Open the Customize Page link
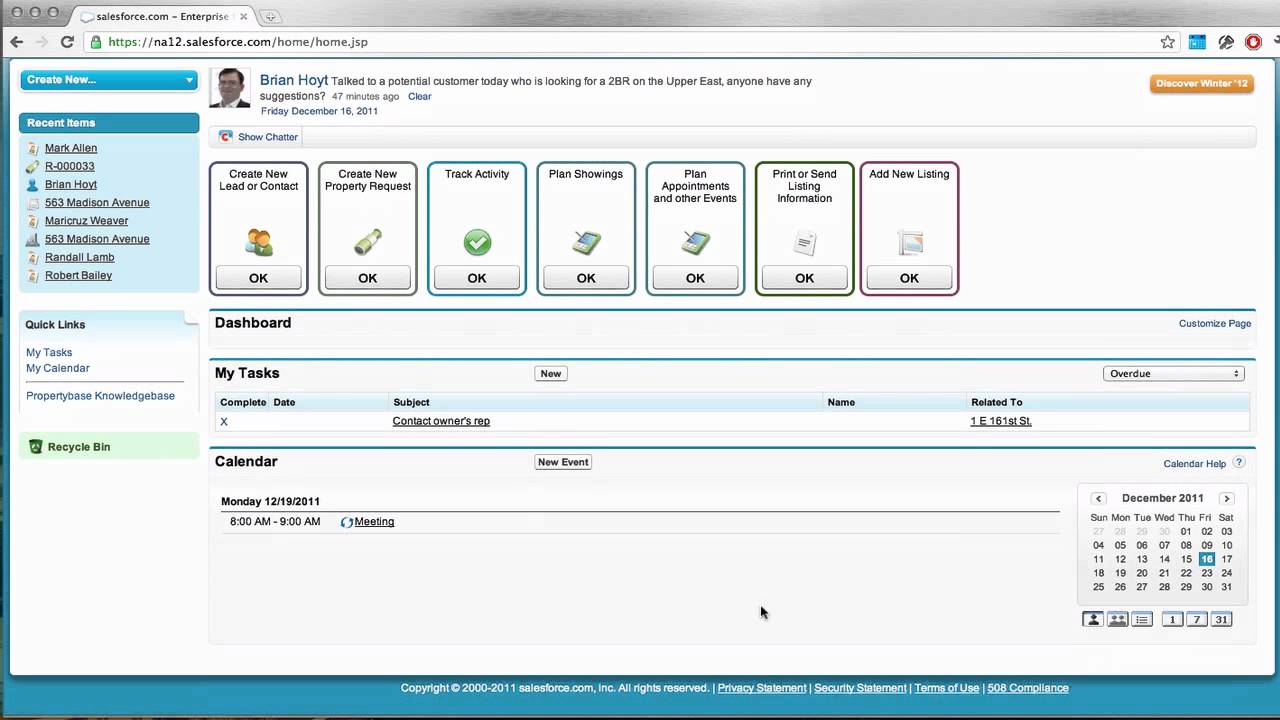The width and height of the screenshot is (1280, 720). [x=1215, y=324]
